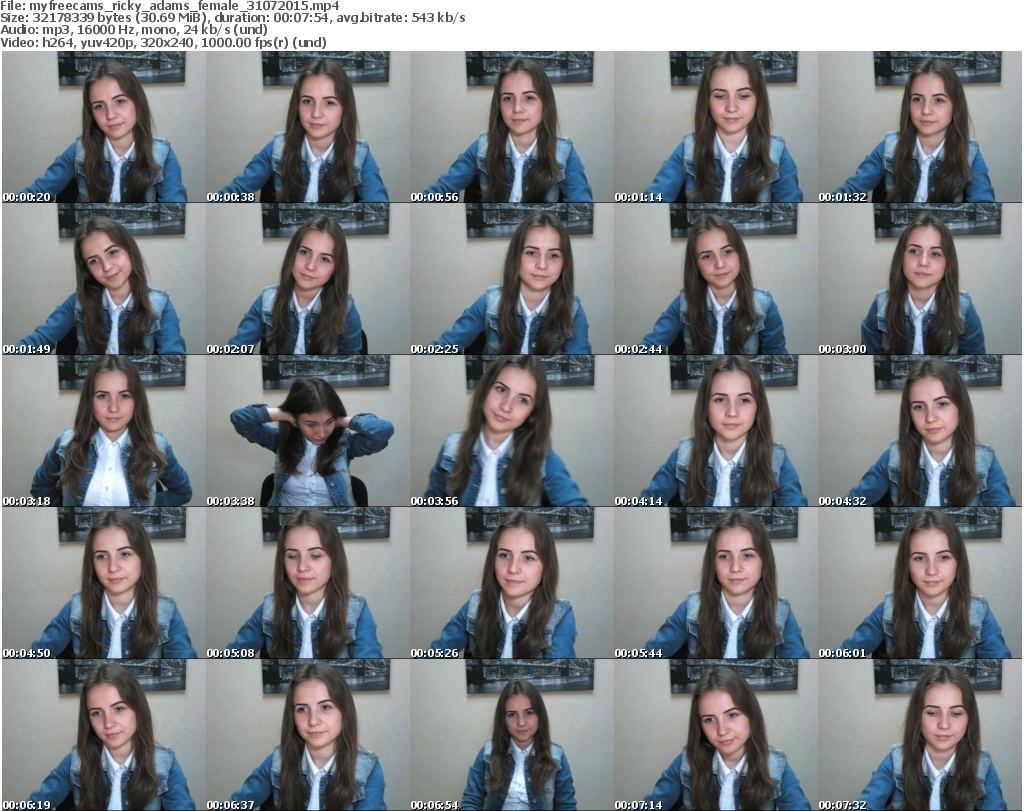
Task: Choose the thumbnail frame stamped 00:04:50
Action: point(104,583)
